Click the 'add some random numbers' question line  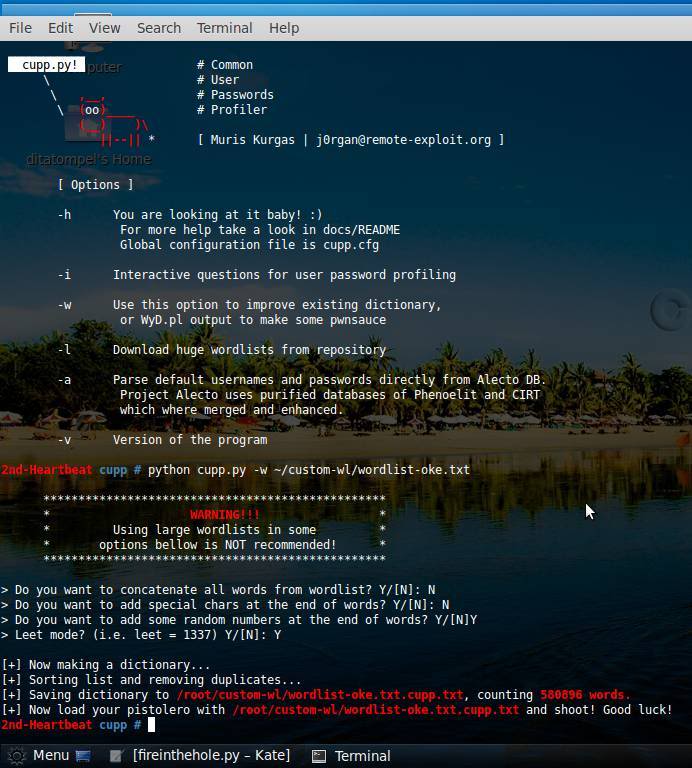tap(239, 620)
